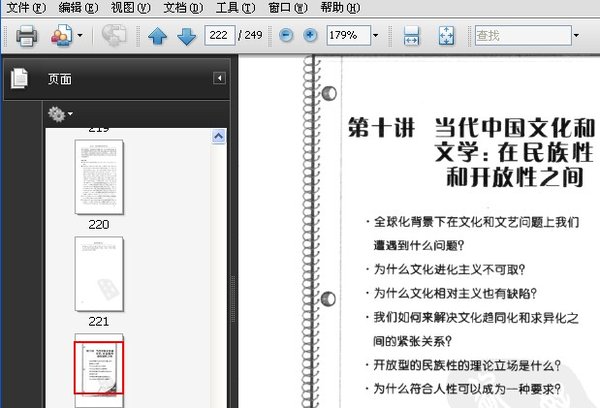This screenshot has height=408, width=600.
Task: Click the zoom out minus button
Action: (x=286, y=35)
